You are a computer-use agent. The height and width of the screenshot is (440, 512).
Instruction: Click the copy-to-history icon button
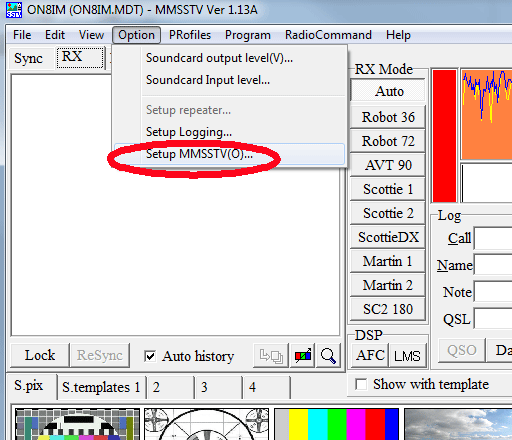[x=271, y=356]
